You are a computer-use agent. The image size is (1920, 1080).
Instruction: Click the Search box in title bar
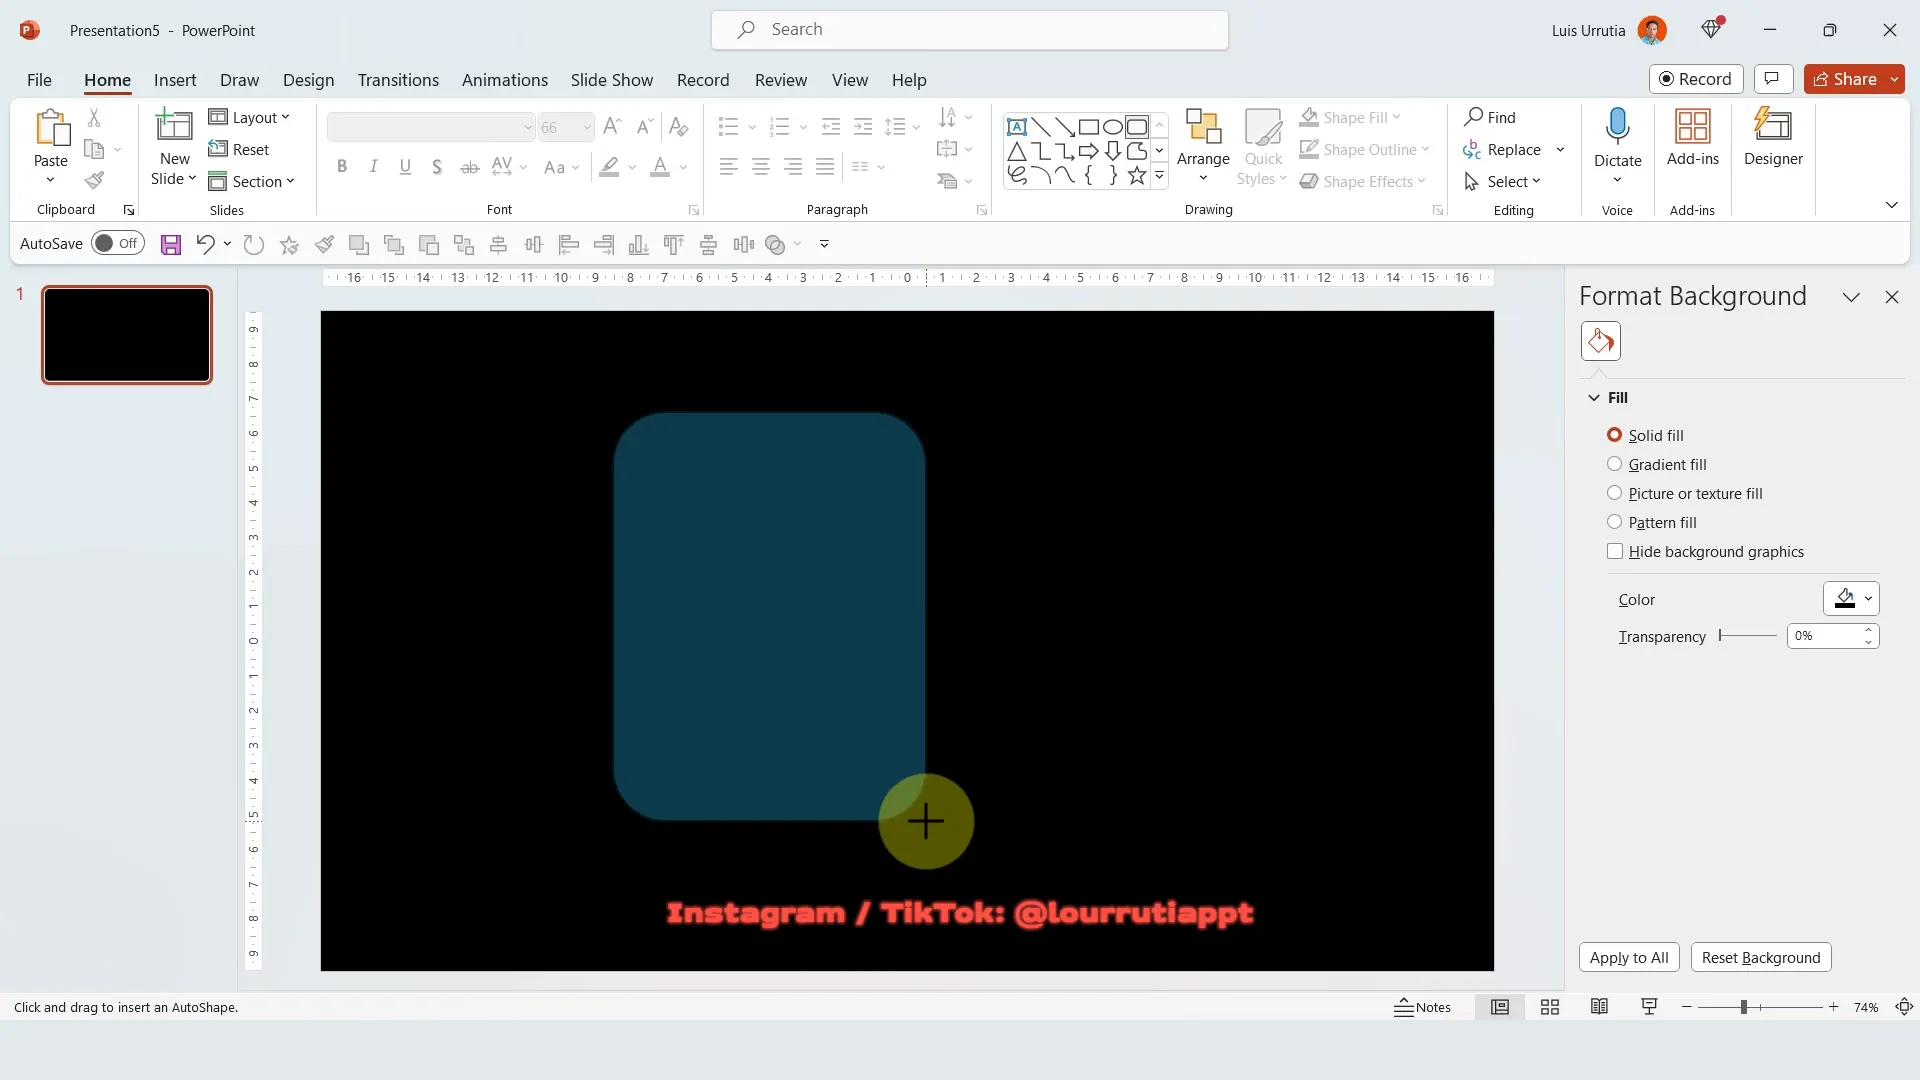pyautogui.click(x=969, y=30)
